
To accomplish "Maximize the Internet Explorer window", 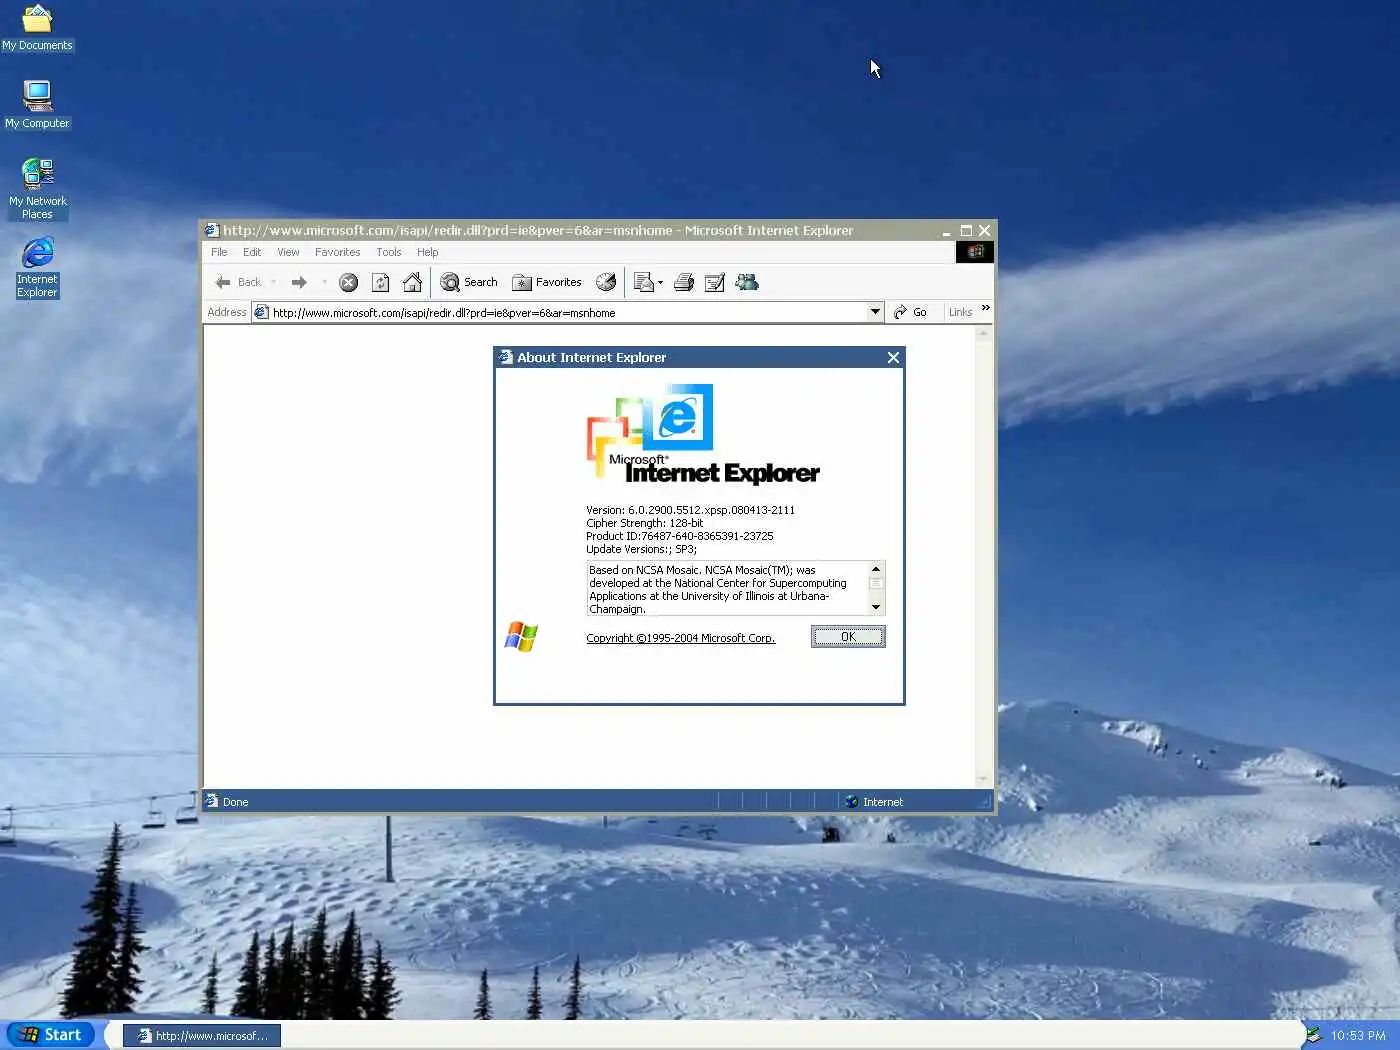I will [x=966, y=230].
